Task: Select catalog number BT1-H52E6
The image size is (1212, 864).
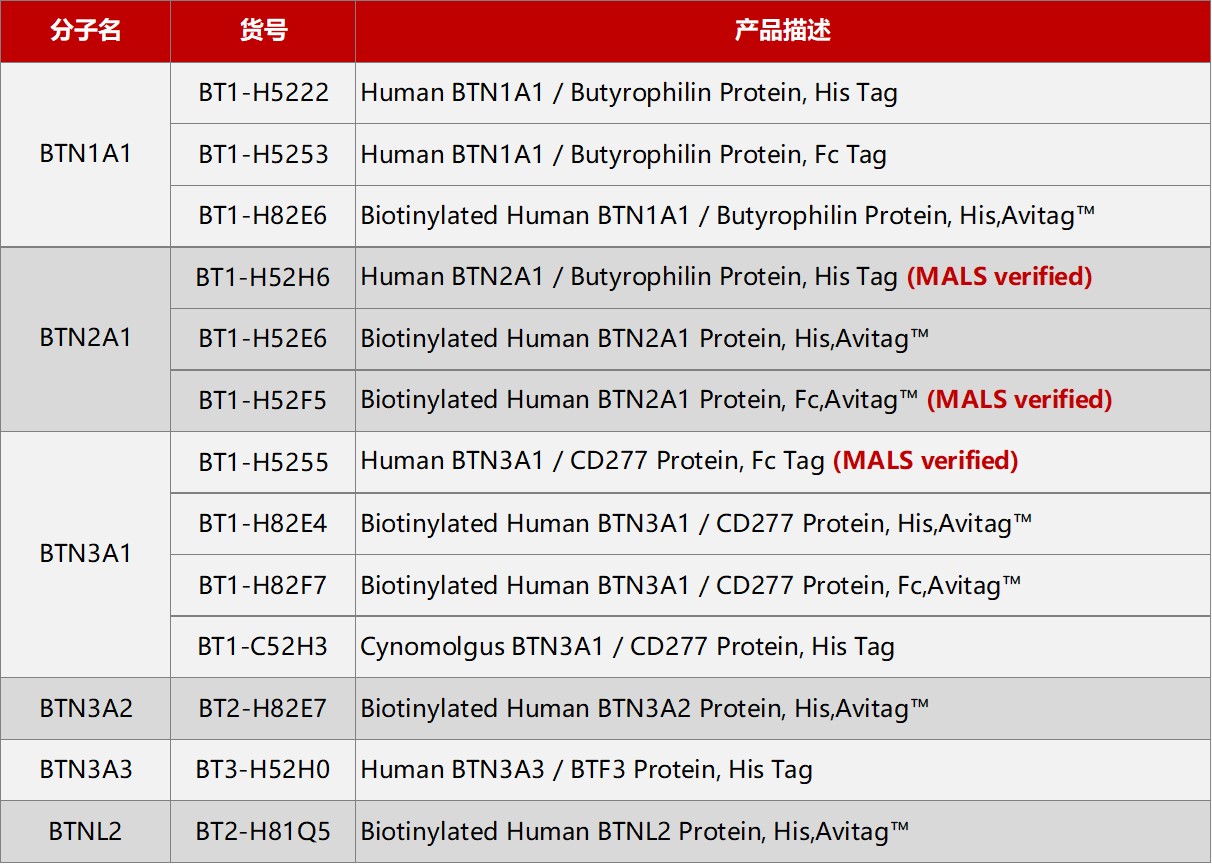Action: click(x=263, y=339)
